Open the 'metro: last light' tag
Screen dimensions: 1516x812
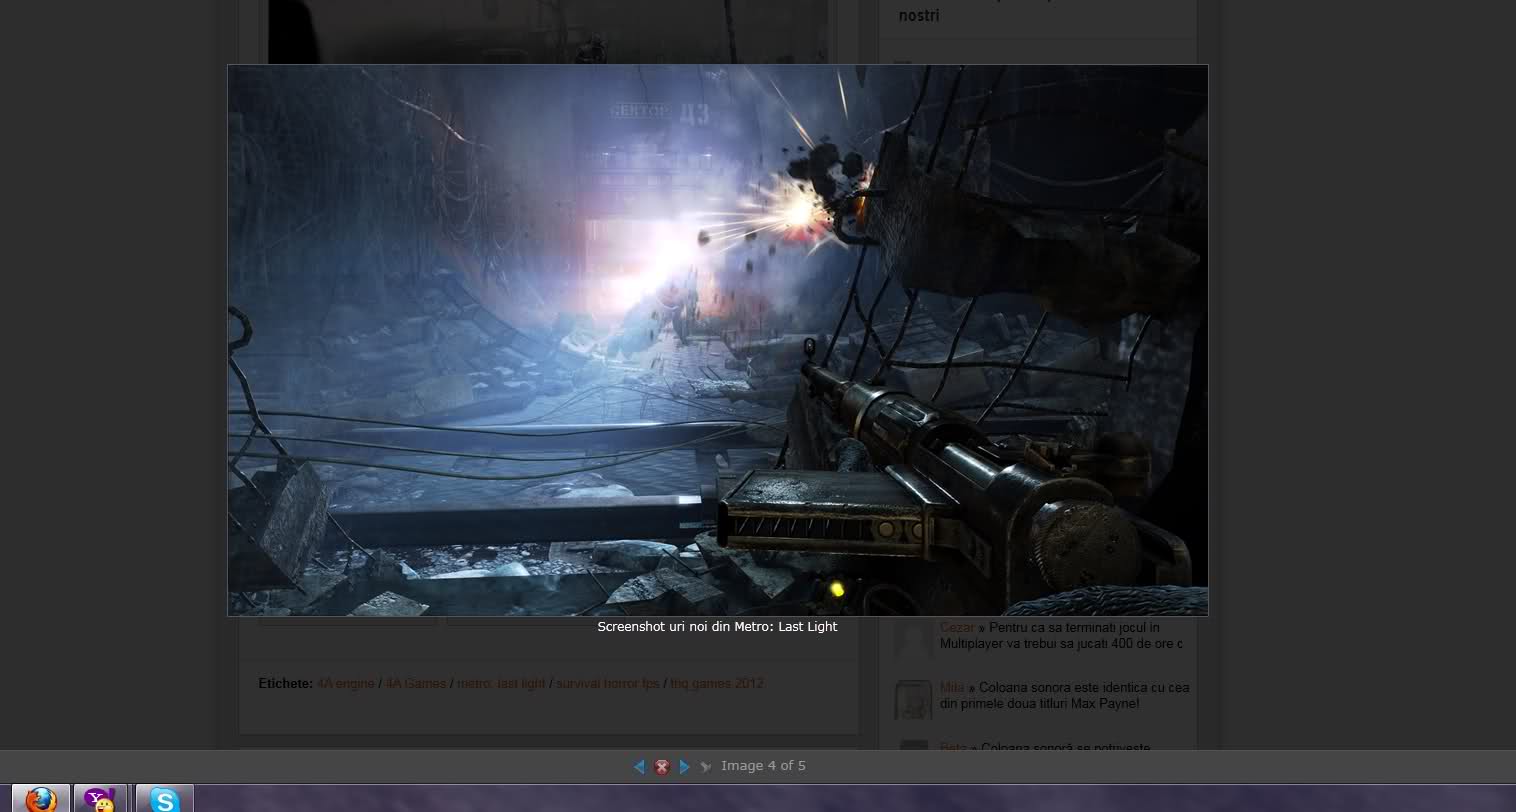pyautogui.click(x=501, y=684)
